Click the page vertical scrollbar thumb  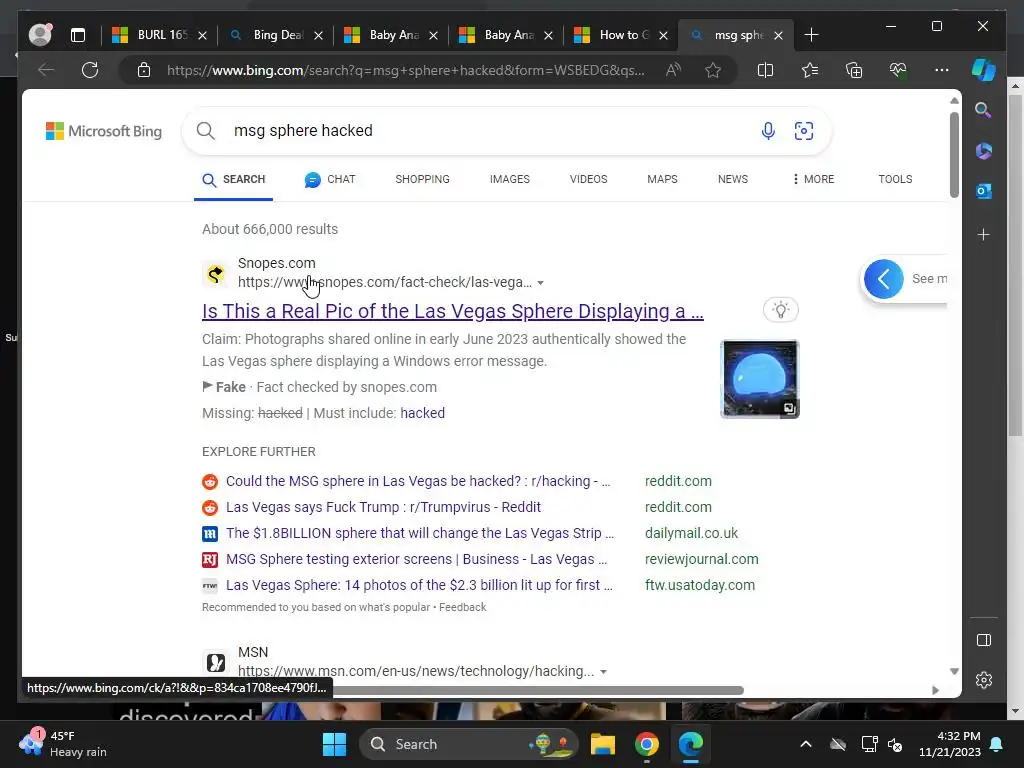[x=954, y=155]
